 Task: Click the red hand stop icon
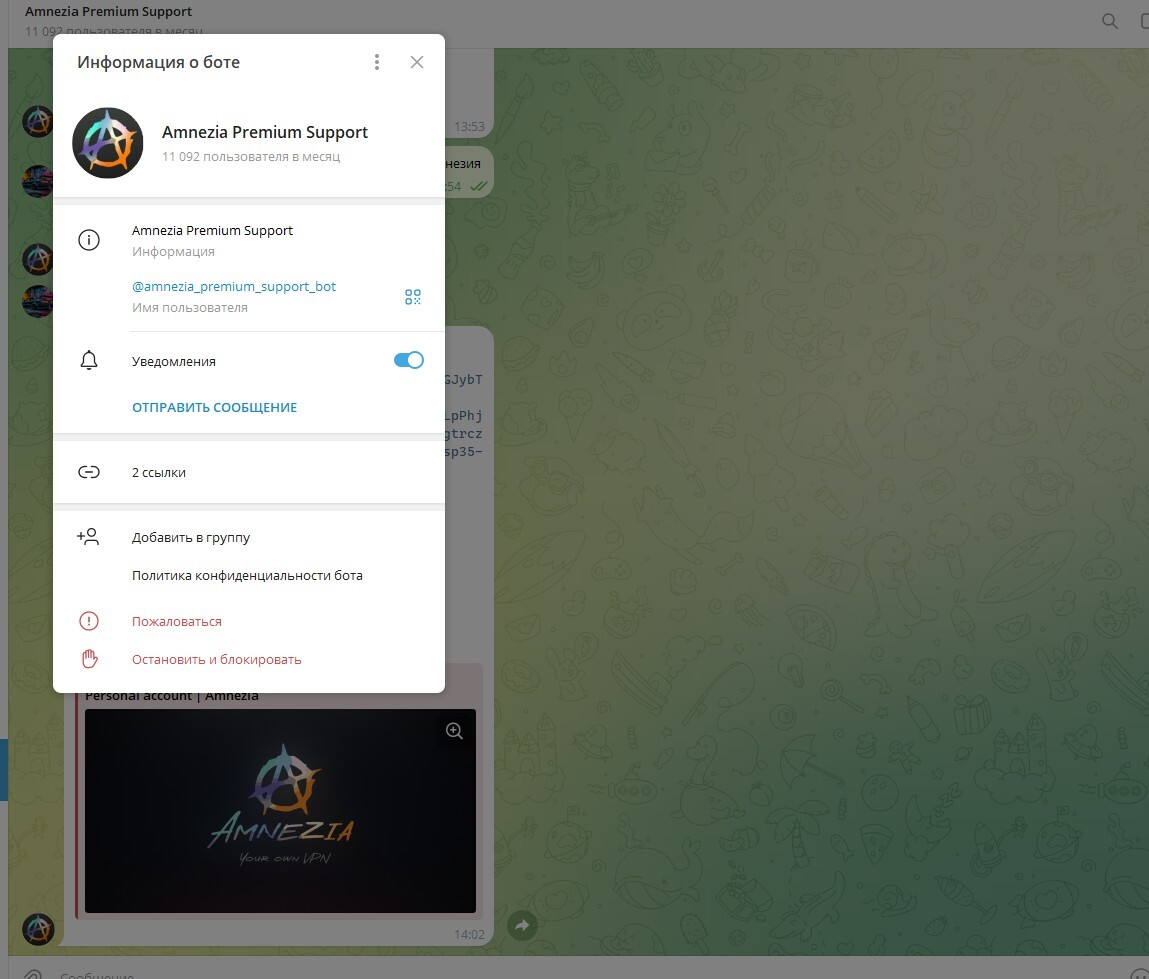(89, 659)
